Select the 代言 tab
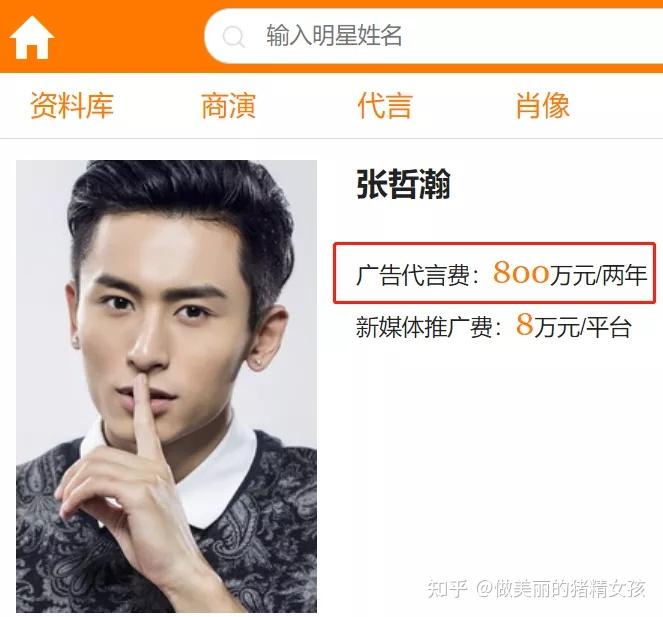 (384, 105)
